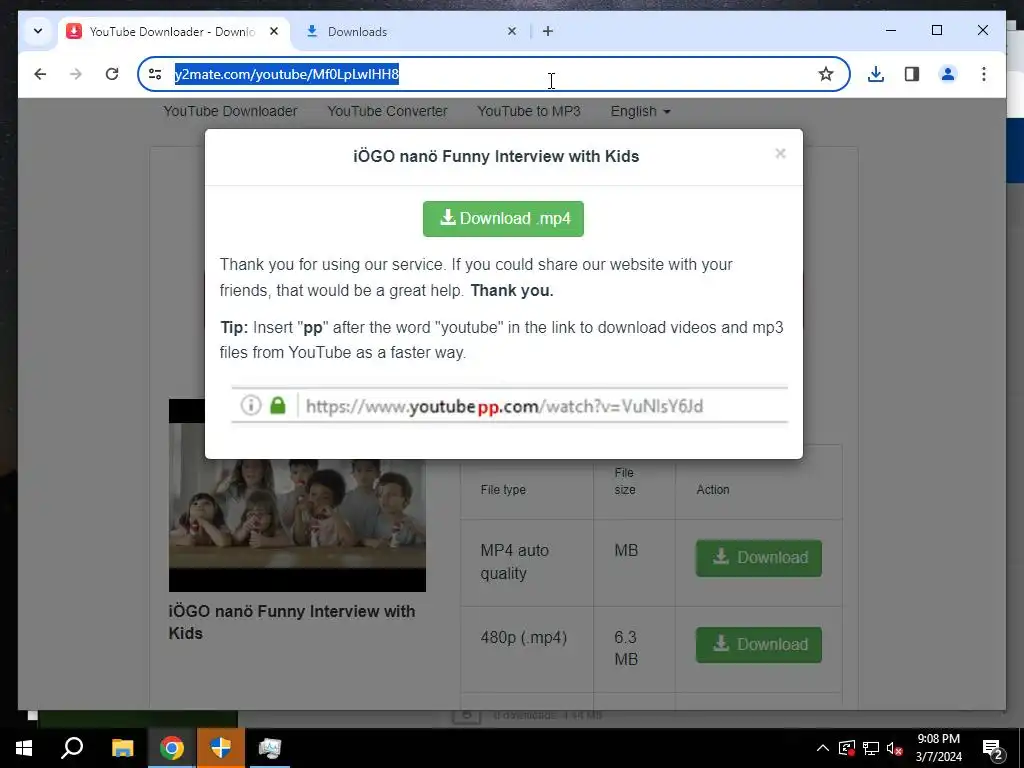This screenshot has height=768, width=1024.
Task: Expand the English language dropdown
Action: pyautogui.click(x=641, y=111)
